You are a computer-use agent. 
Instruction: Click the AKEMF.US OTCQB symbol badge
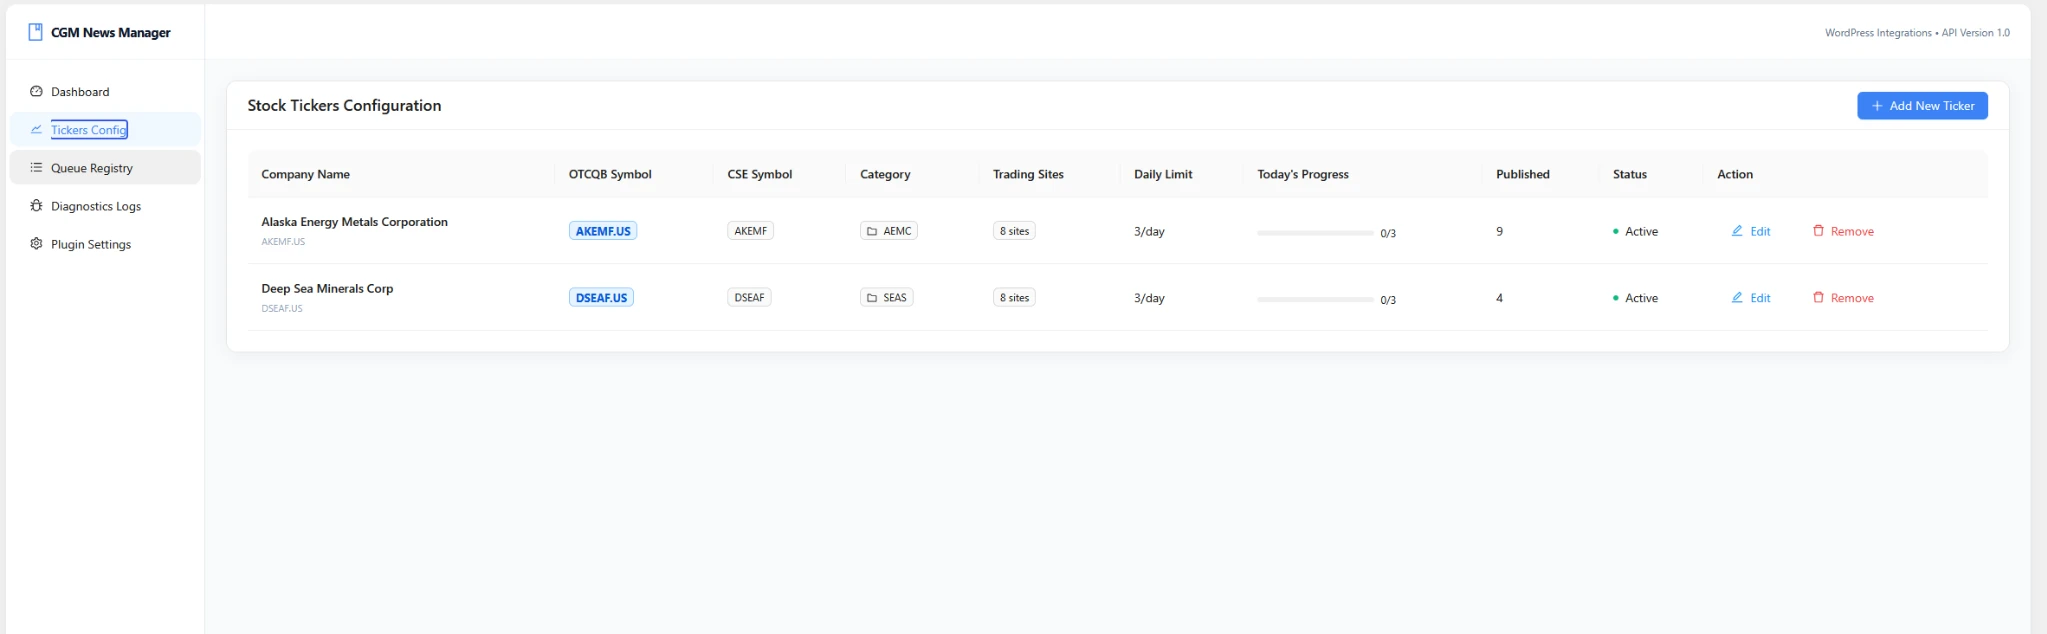click(603, 231)
